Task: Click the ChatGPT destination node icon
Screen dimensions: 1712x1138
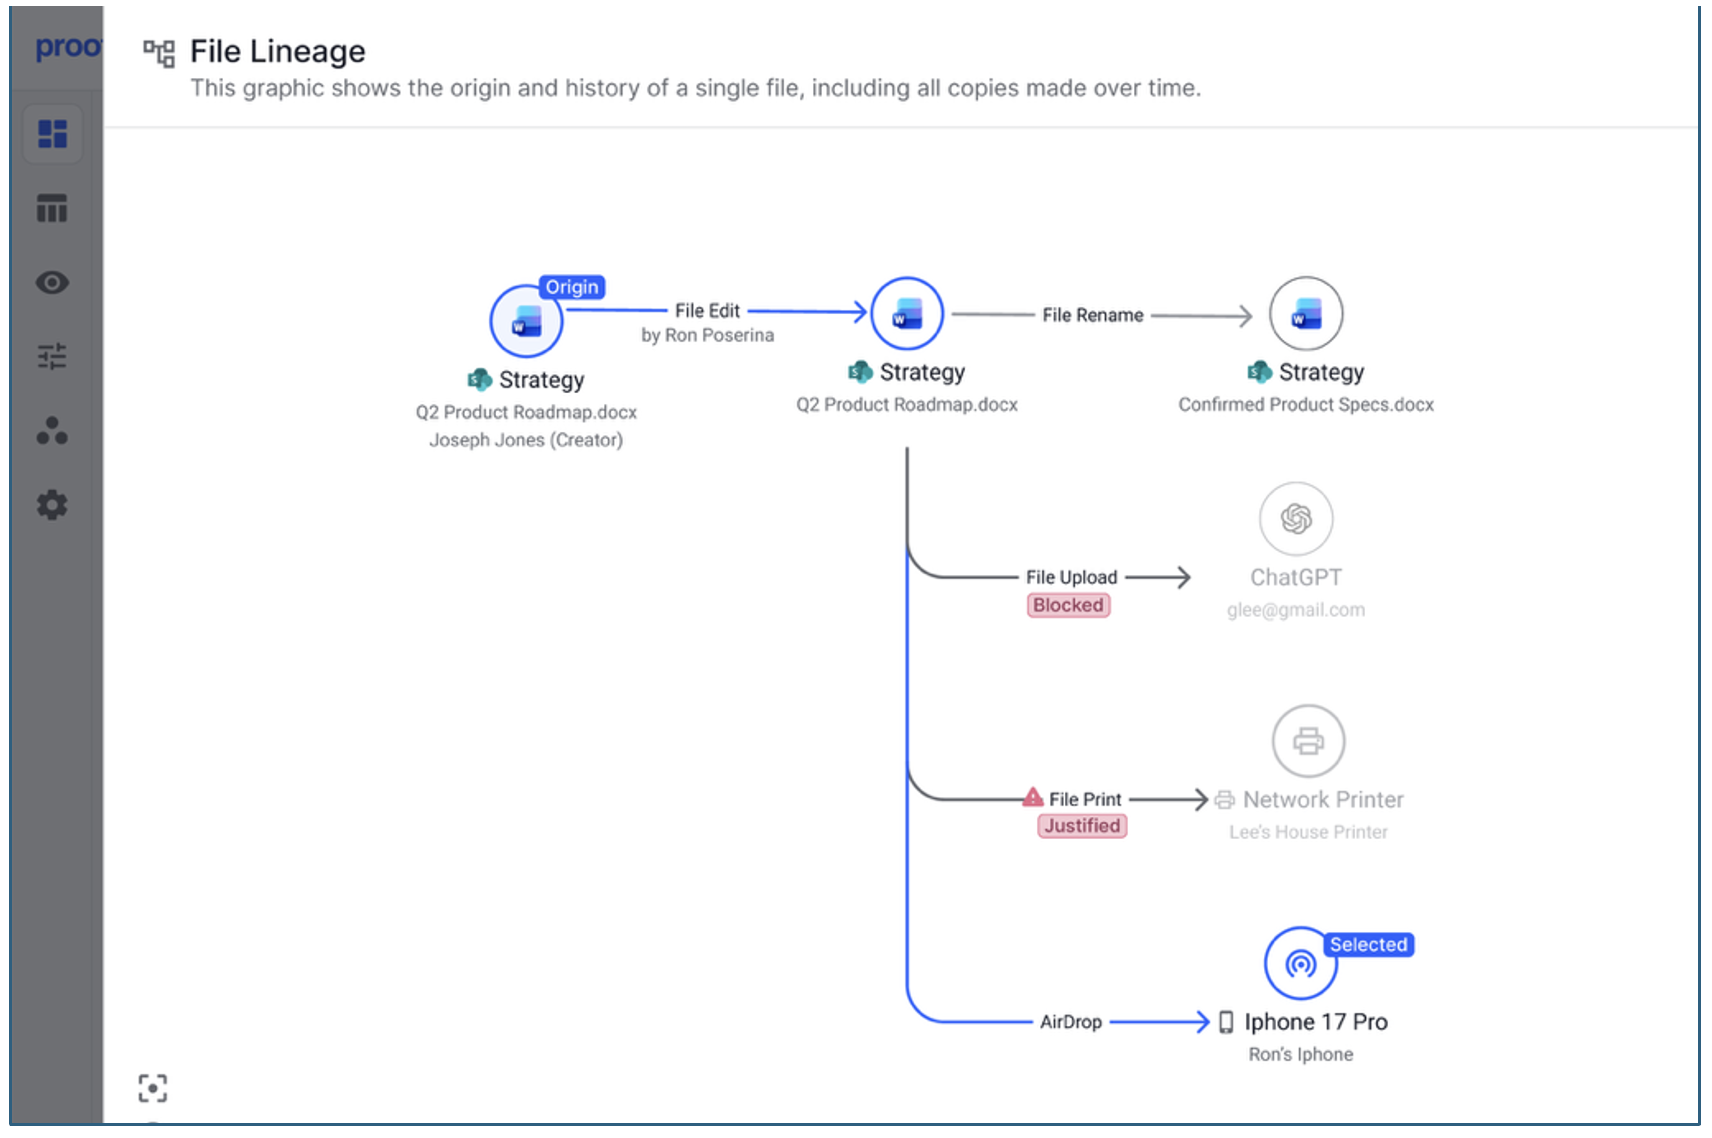Action: tap(1296, 519)
